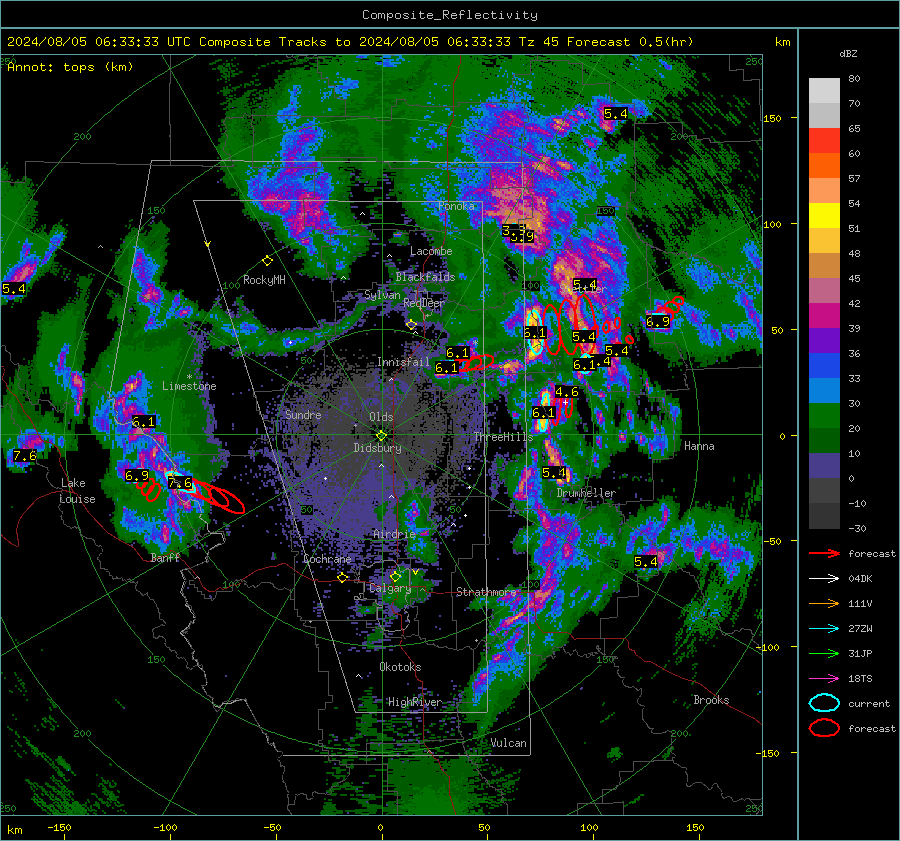
Task: Click the Sundre town label
Action: [x=303, y=414]
